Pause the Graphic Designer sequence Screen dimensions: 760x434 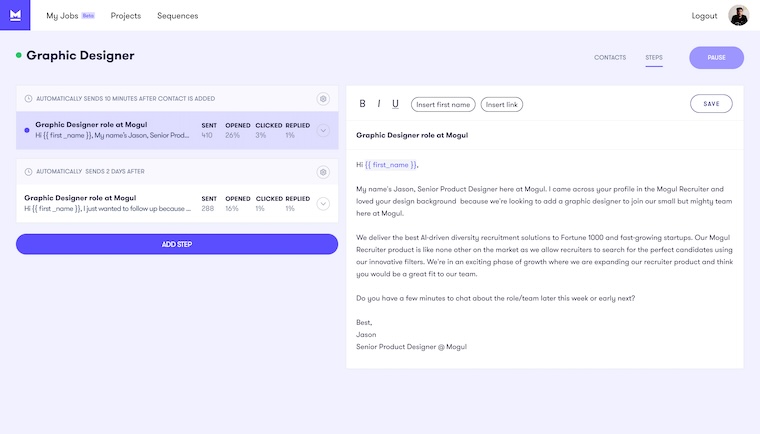[x=716, y=58]
